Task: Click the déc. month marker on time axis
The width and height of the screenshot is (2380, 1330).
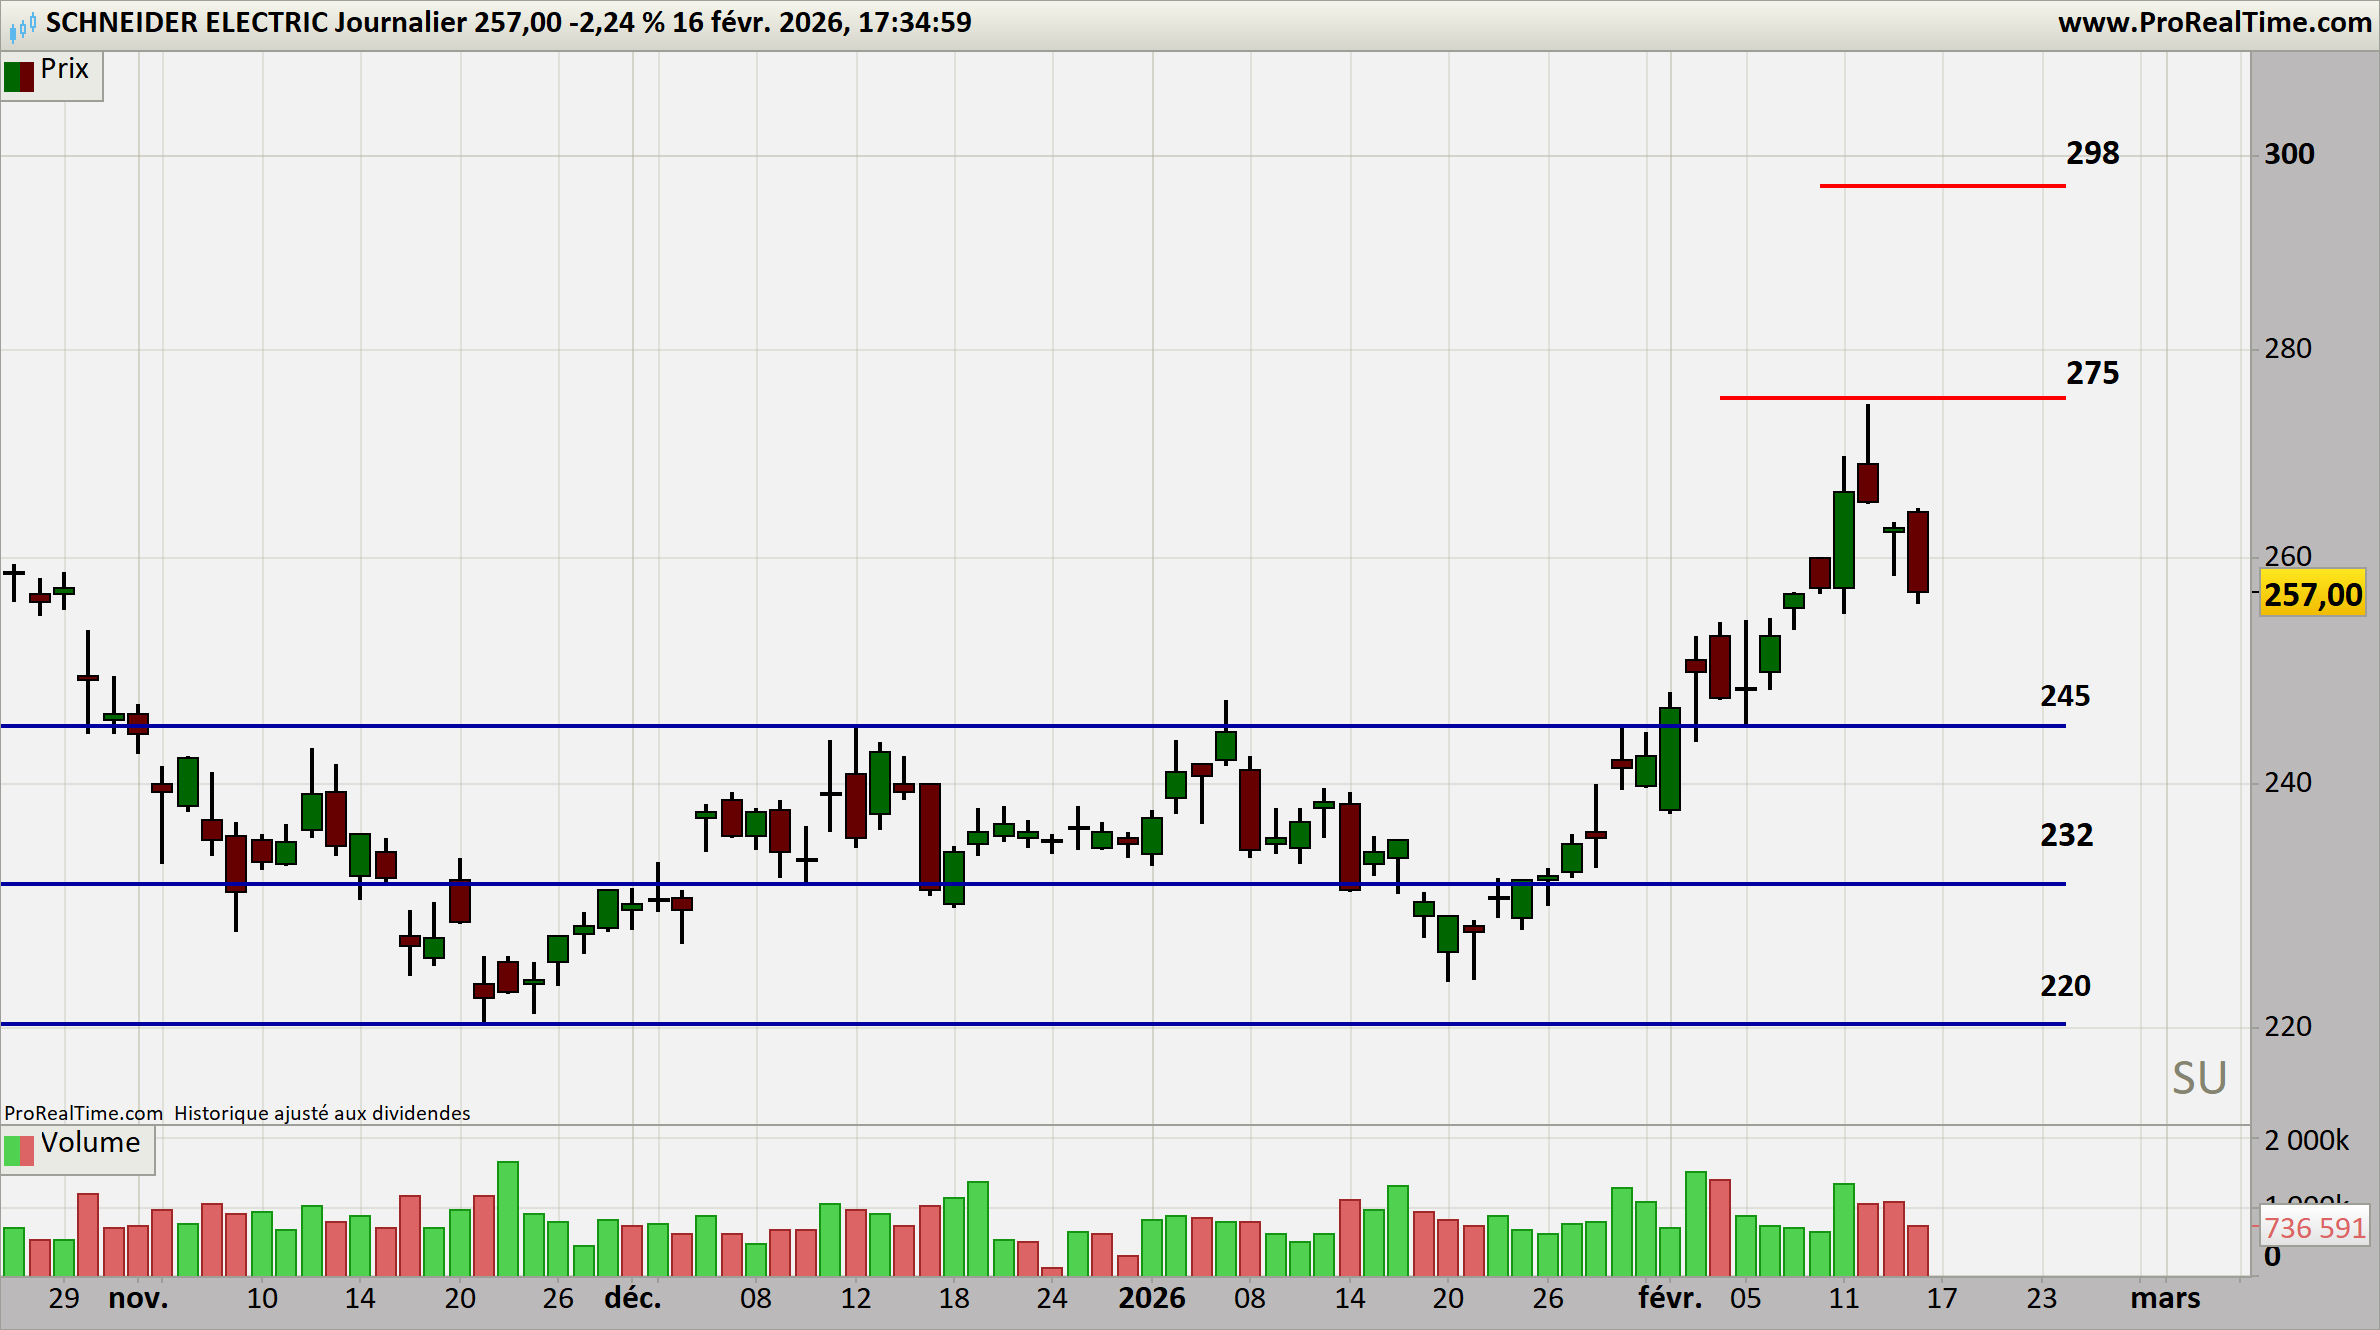Action: pyautogui.click(x=632, y=1298)
